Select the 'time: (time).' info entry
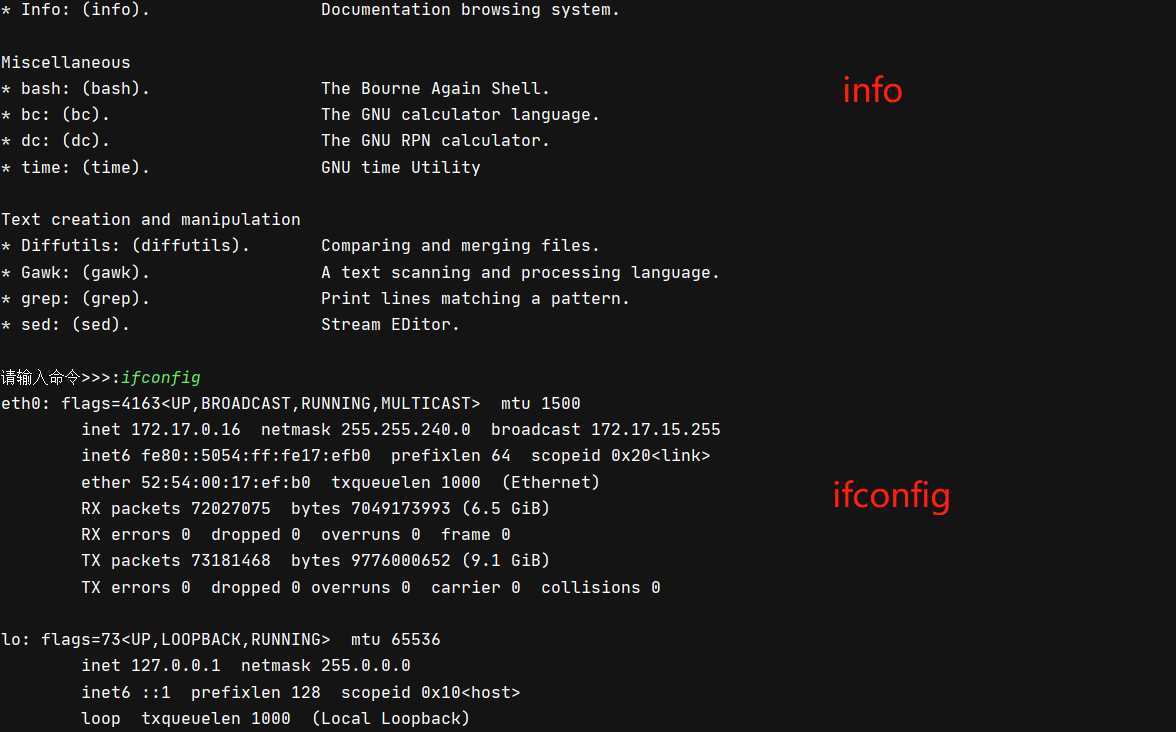The image size is (1176, 732). (x=85, y=167)
